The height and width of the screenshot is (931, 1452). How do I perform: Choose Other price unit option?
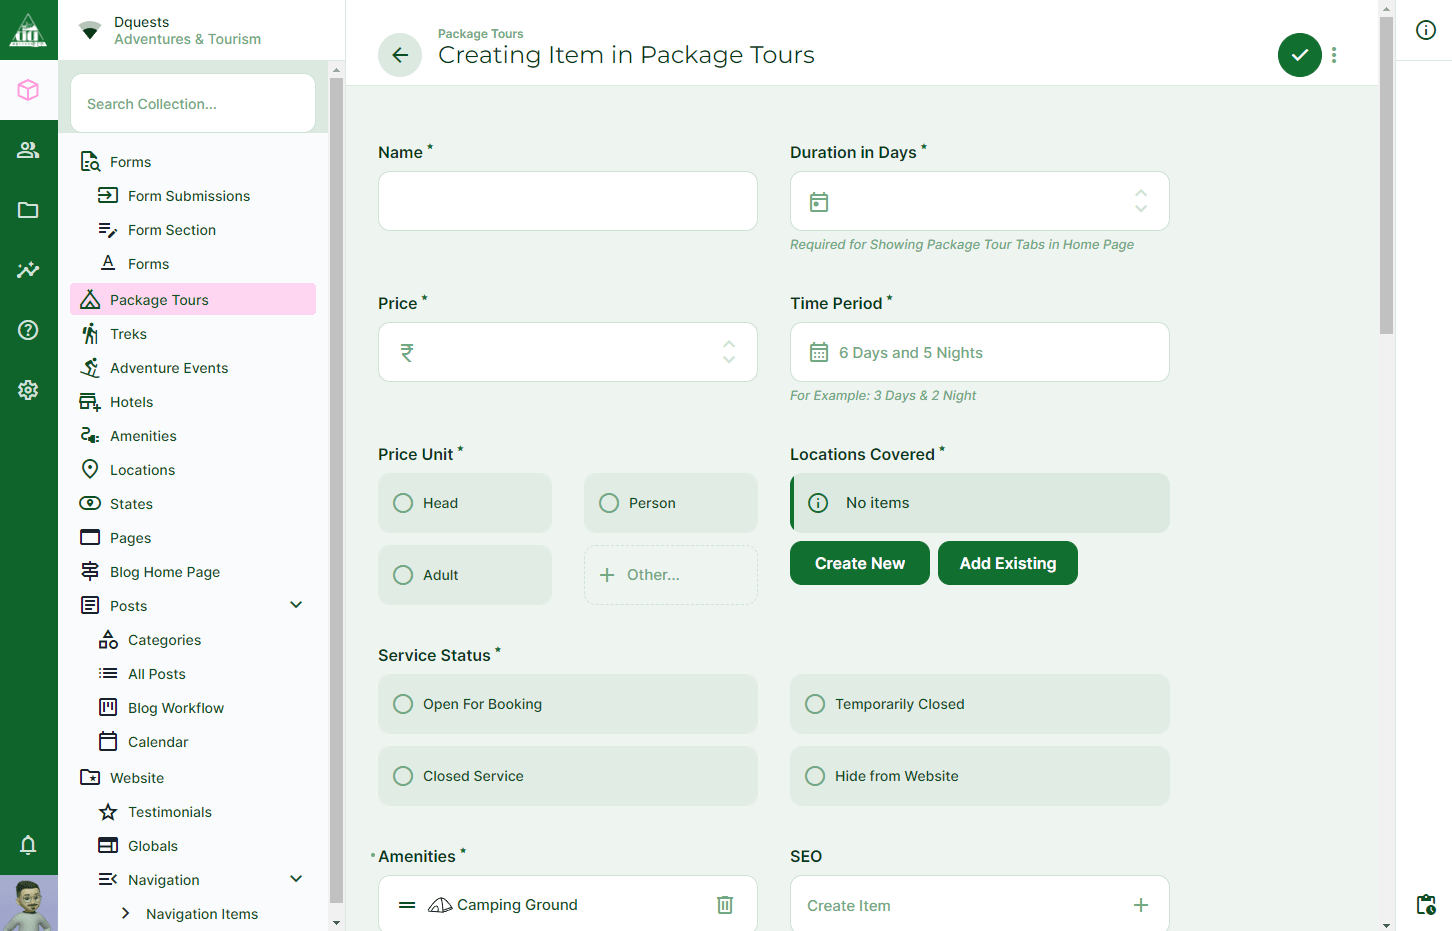(671, 575)
